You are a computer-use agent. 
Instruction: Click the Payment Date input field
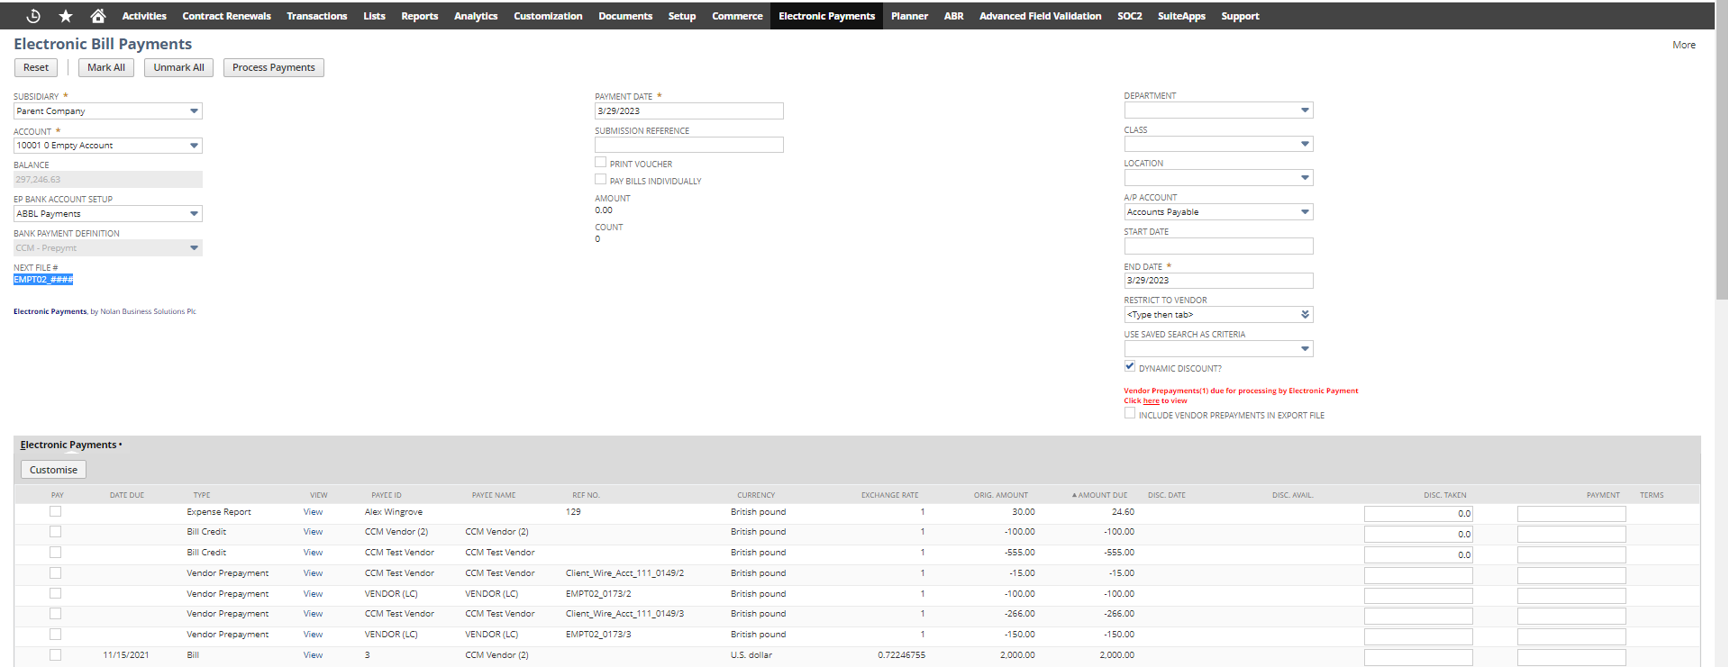pos(688,111)
